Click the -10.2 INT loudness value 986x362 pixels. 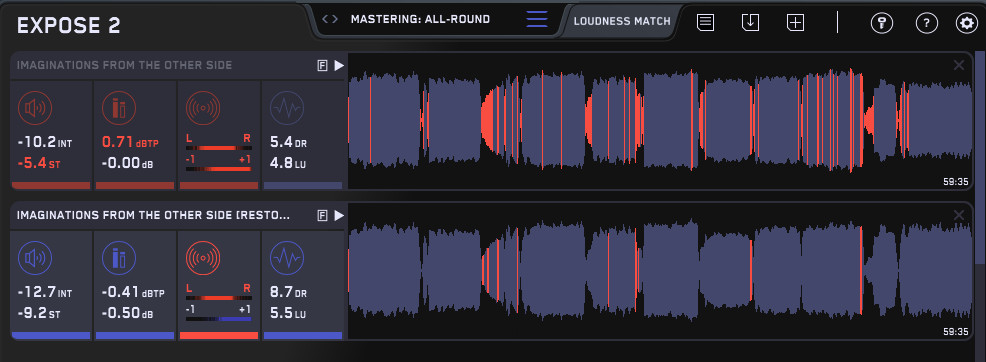tap(45, 142)
